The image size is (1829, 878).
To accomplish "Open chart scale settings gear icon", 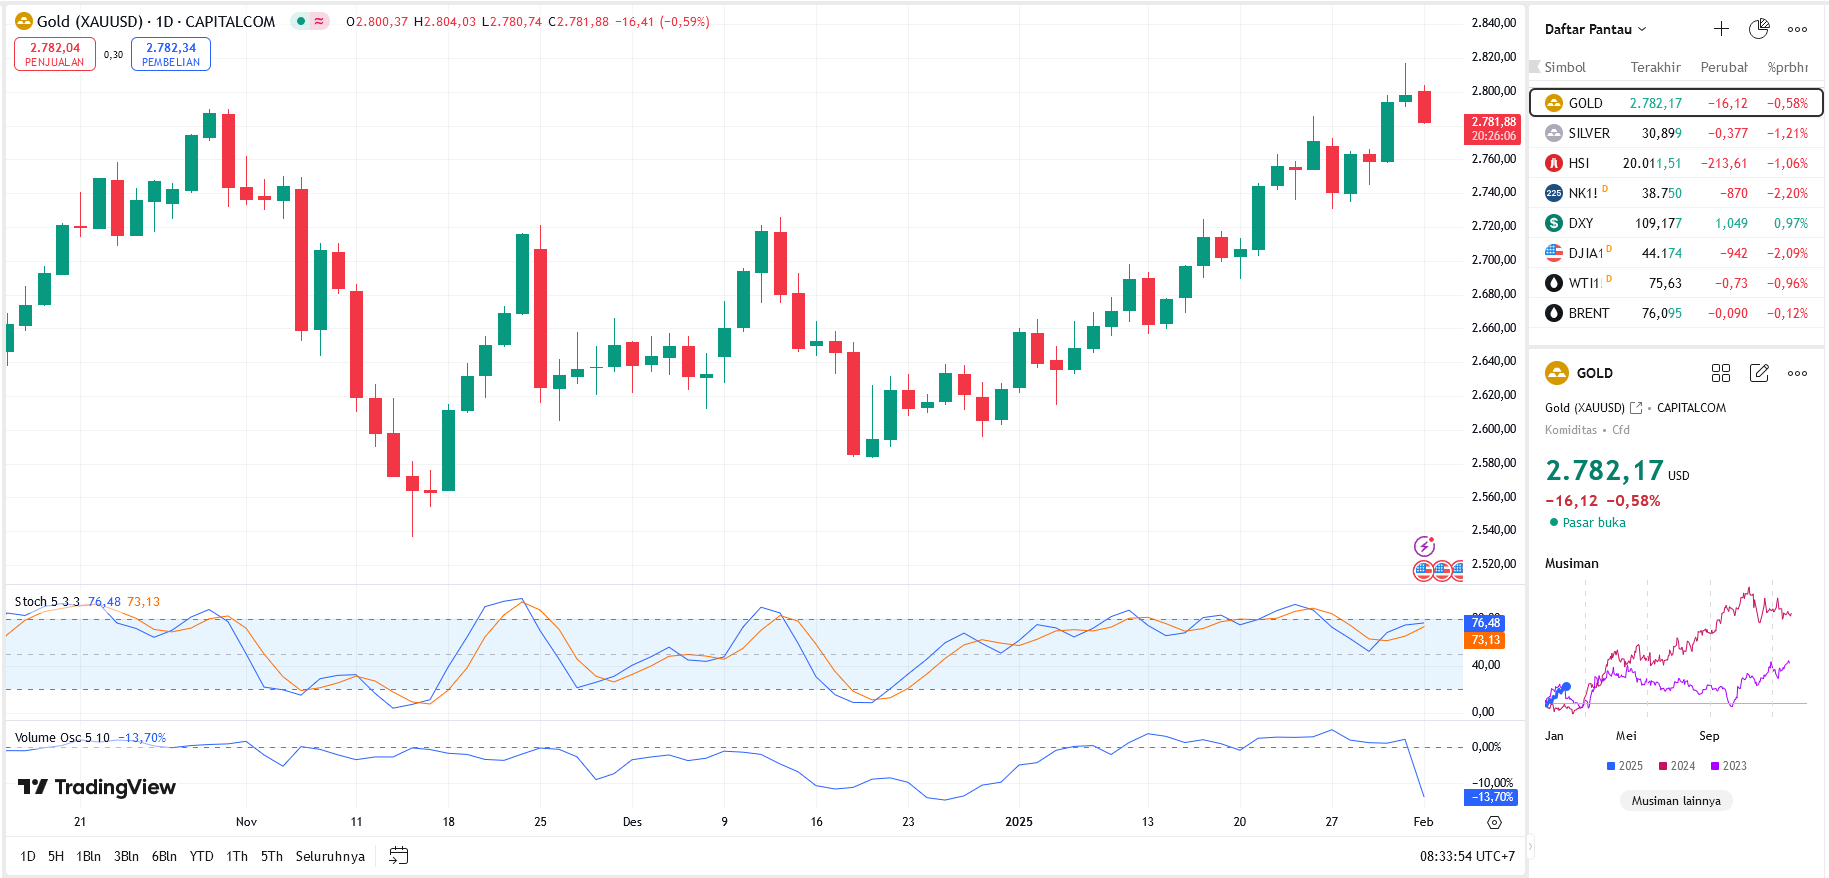I will coord(1494,822).
